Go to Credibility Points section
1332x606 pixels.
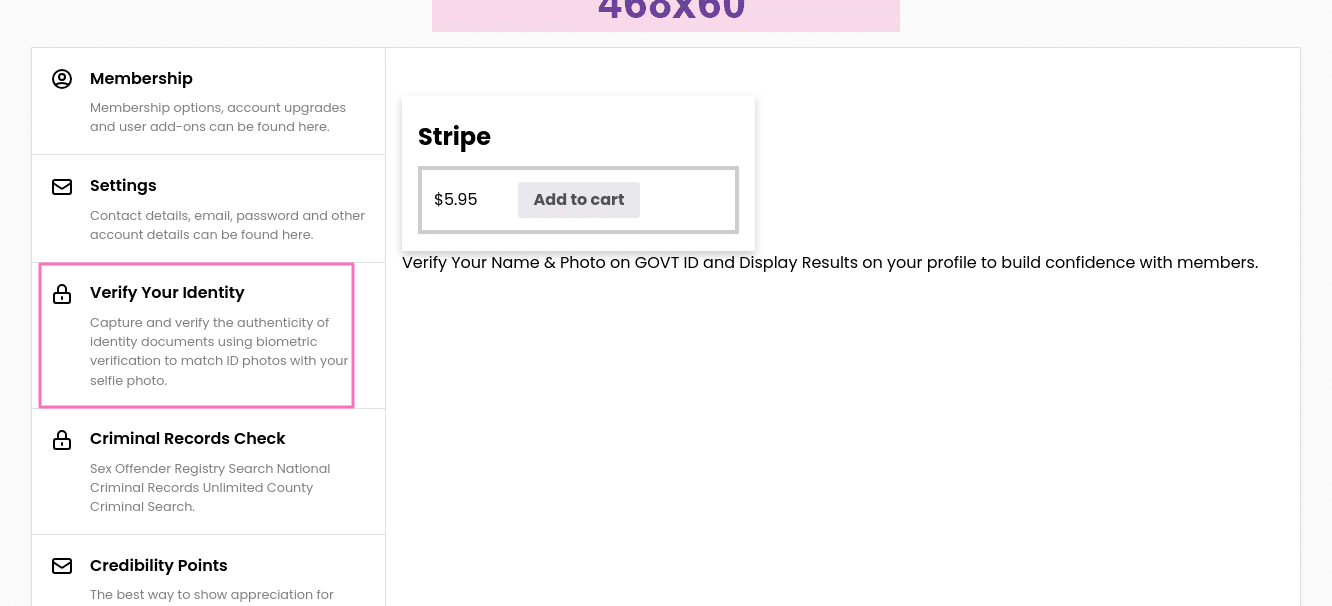click(208, 571)
